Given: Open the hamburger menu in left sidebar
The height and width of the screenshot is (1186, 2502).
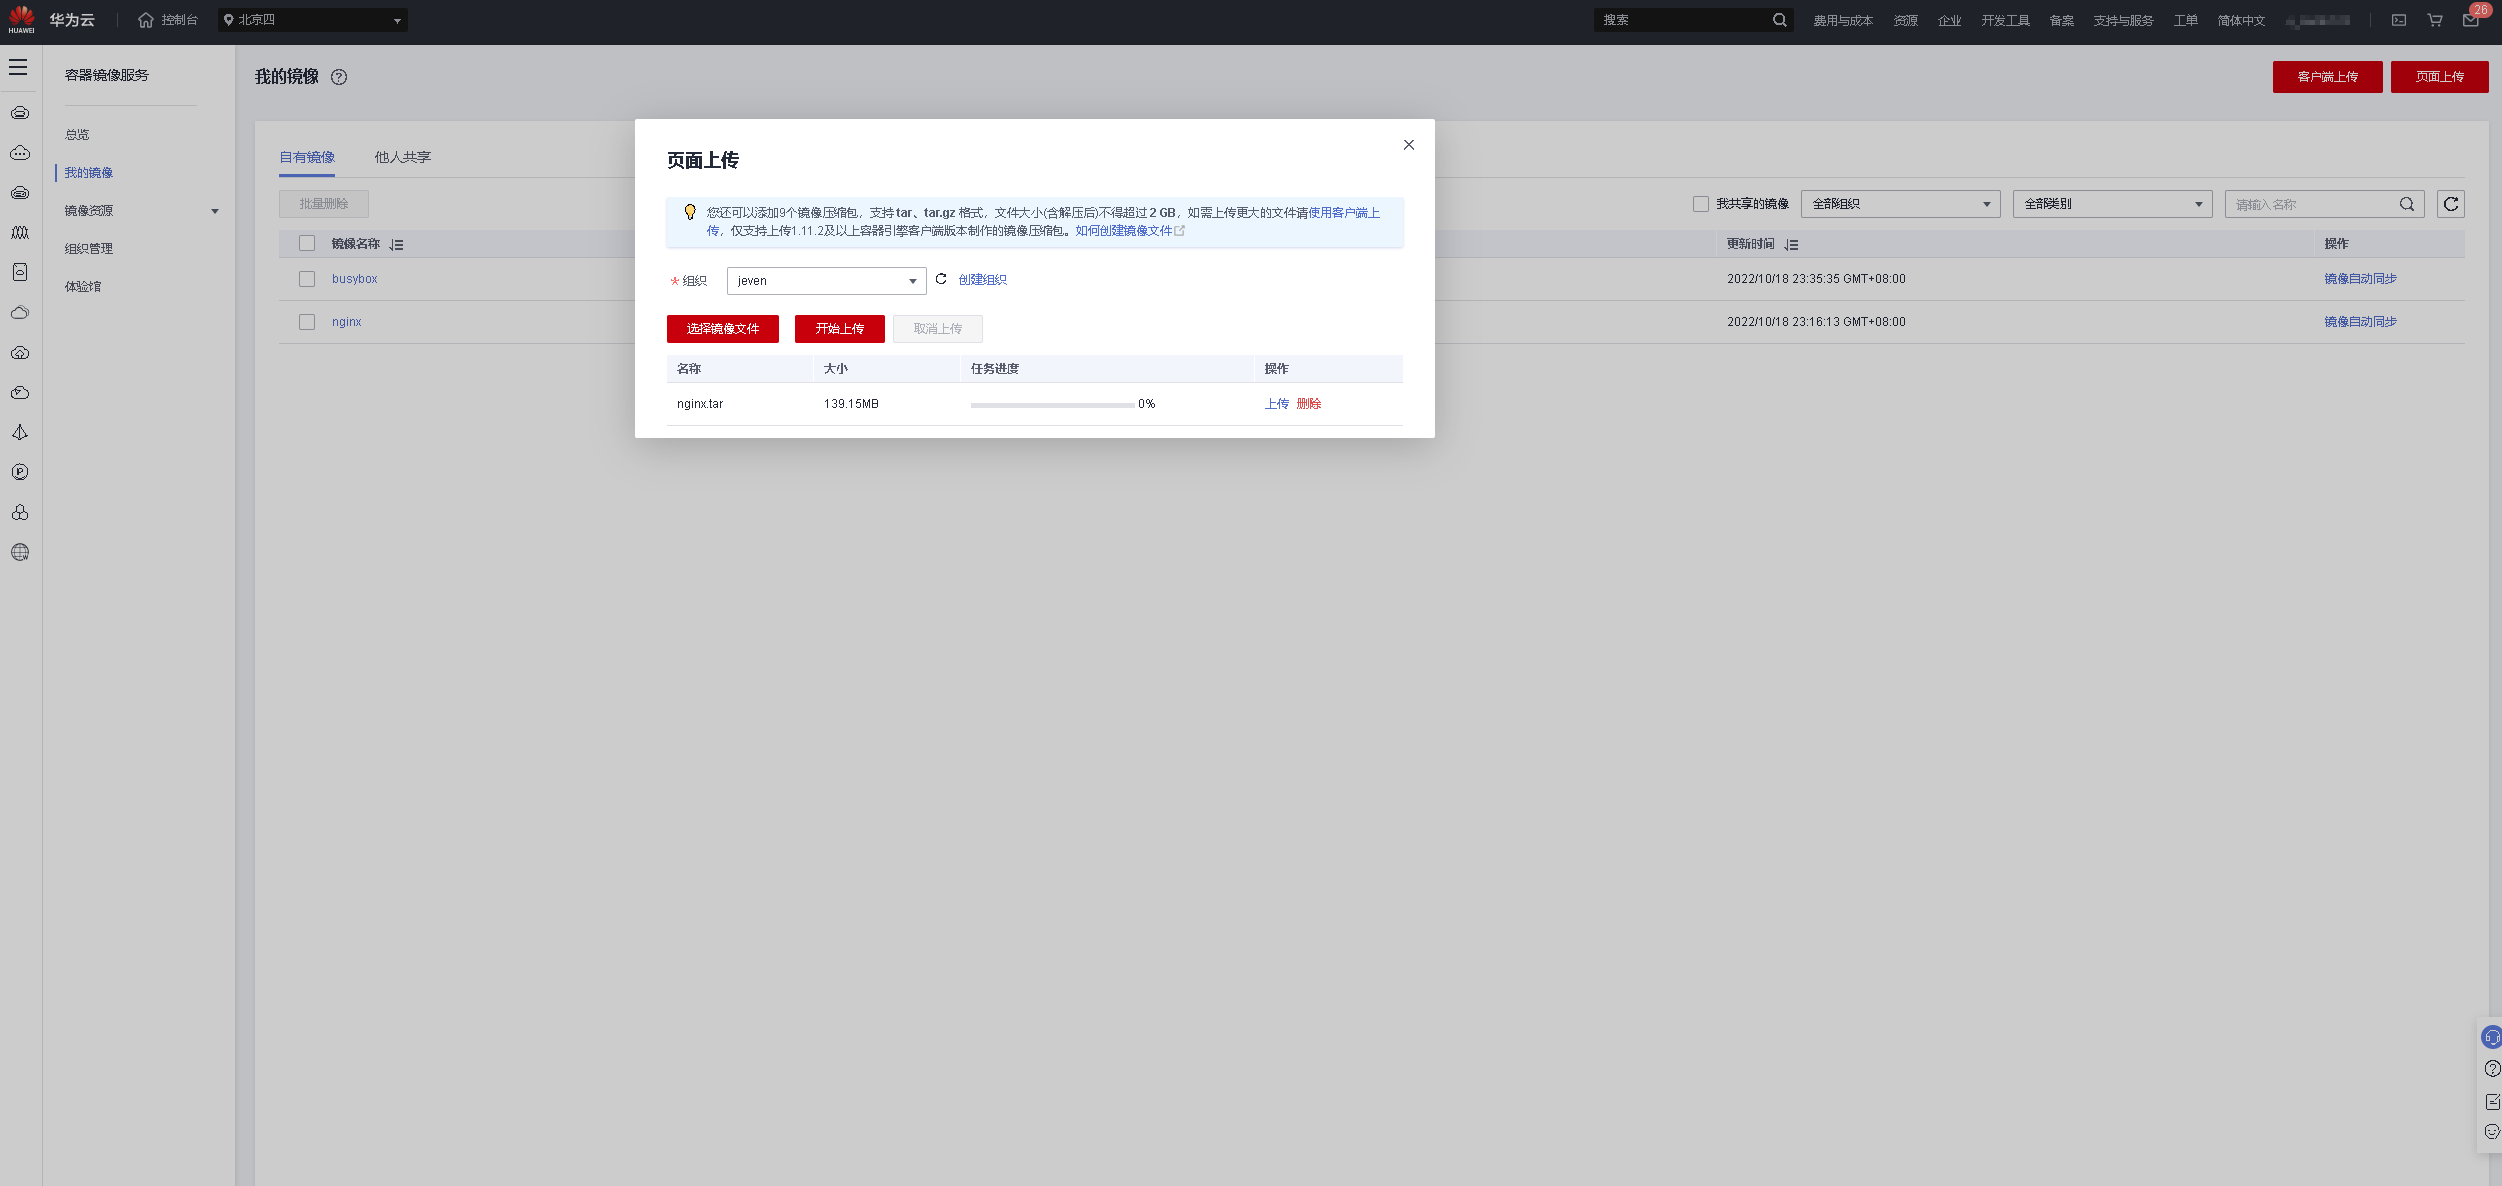Looking at the screenshot, I should pos(18,67).
